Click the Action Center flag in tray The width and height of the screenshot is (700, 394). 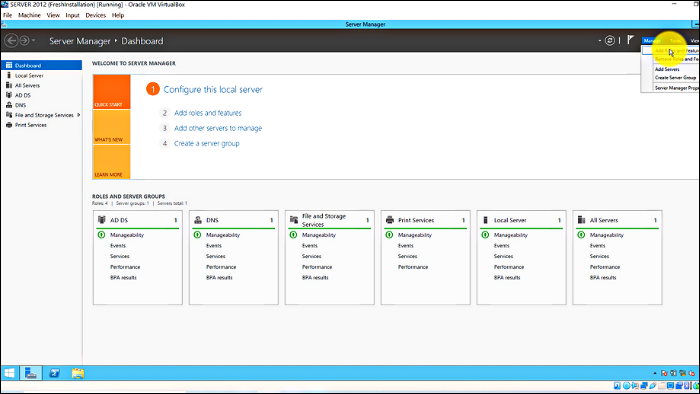[664, 373]
